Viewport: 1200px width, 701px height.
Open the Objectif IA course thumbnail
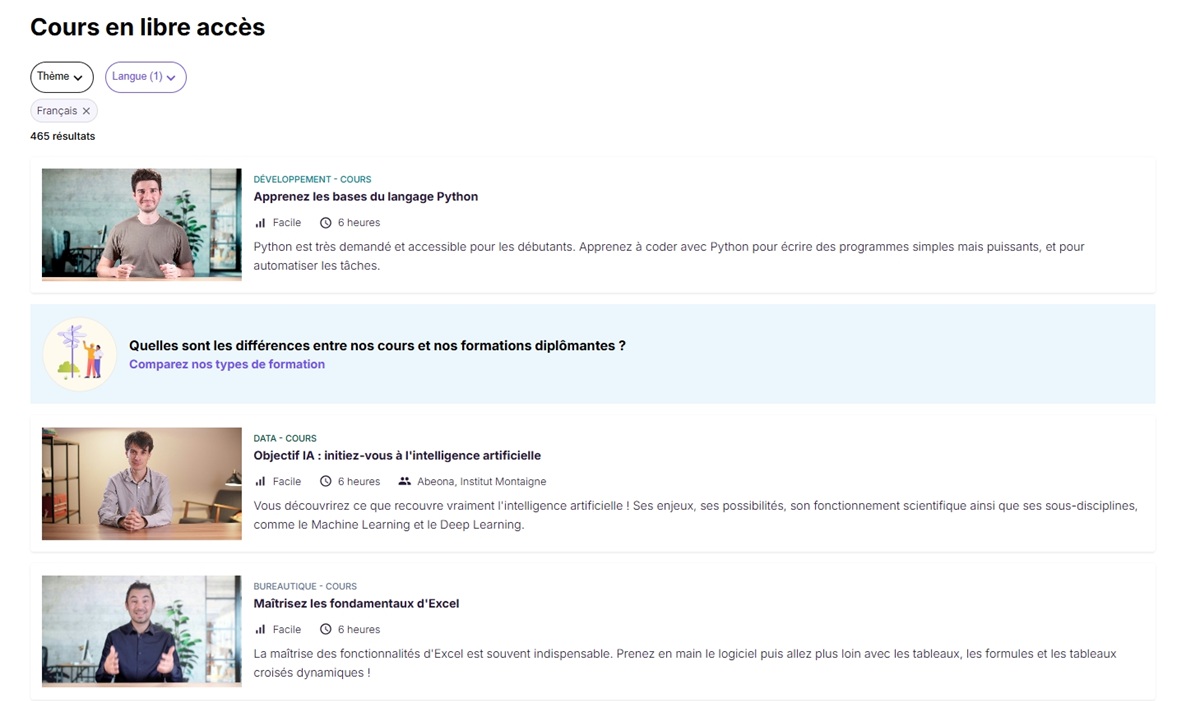coord(141,484)
